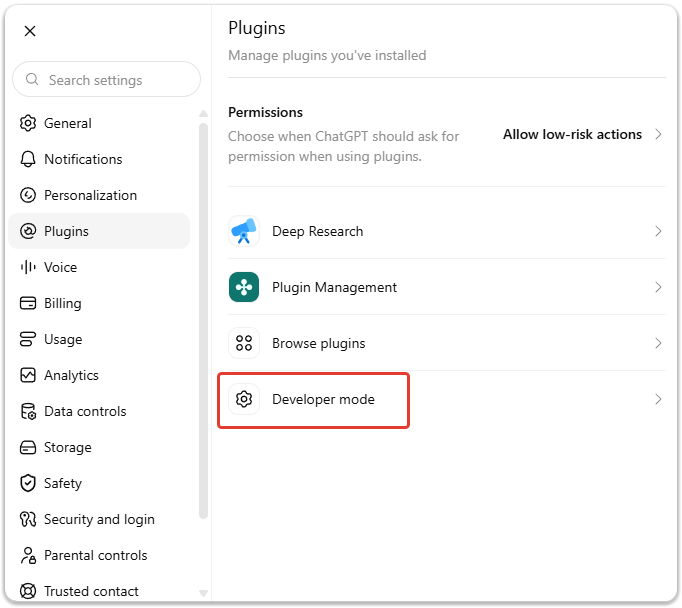This screenshot has width=682, height=608.
Task: Select Plugins in the sidebar
Action: [x=99, y=231]
